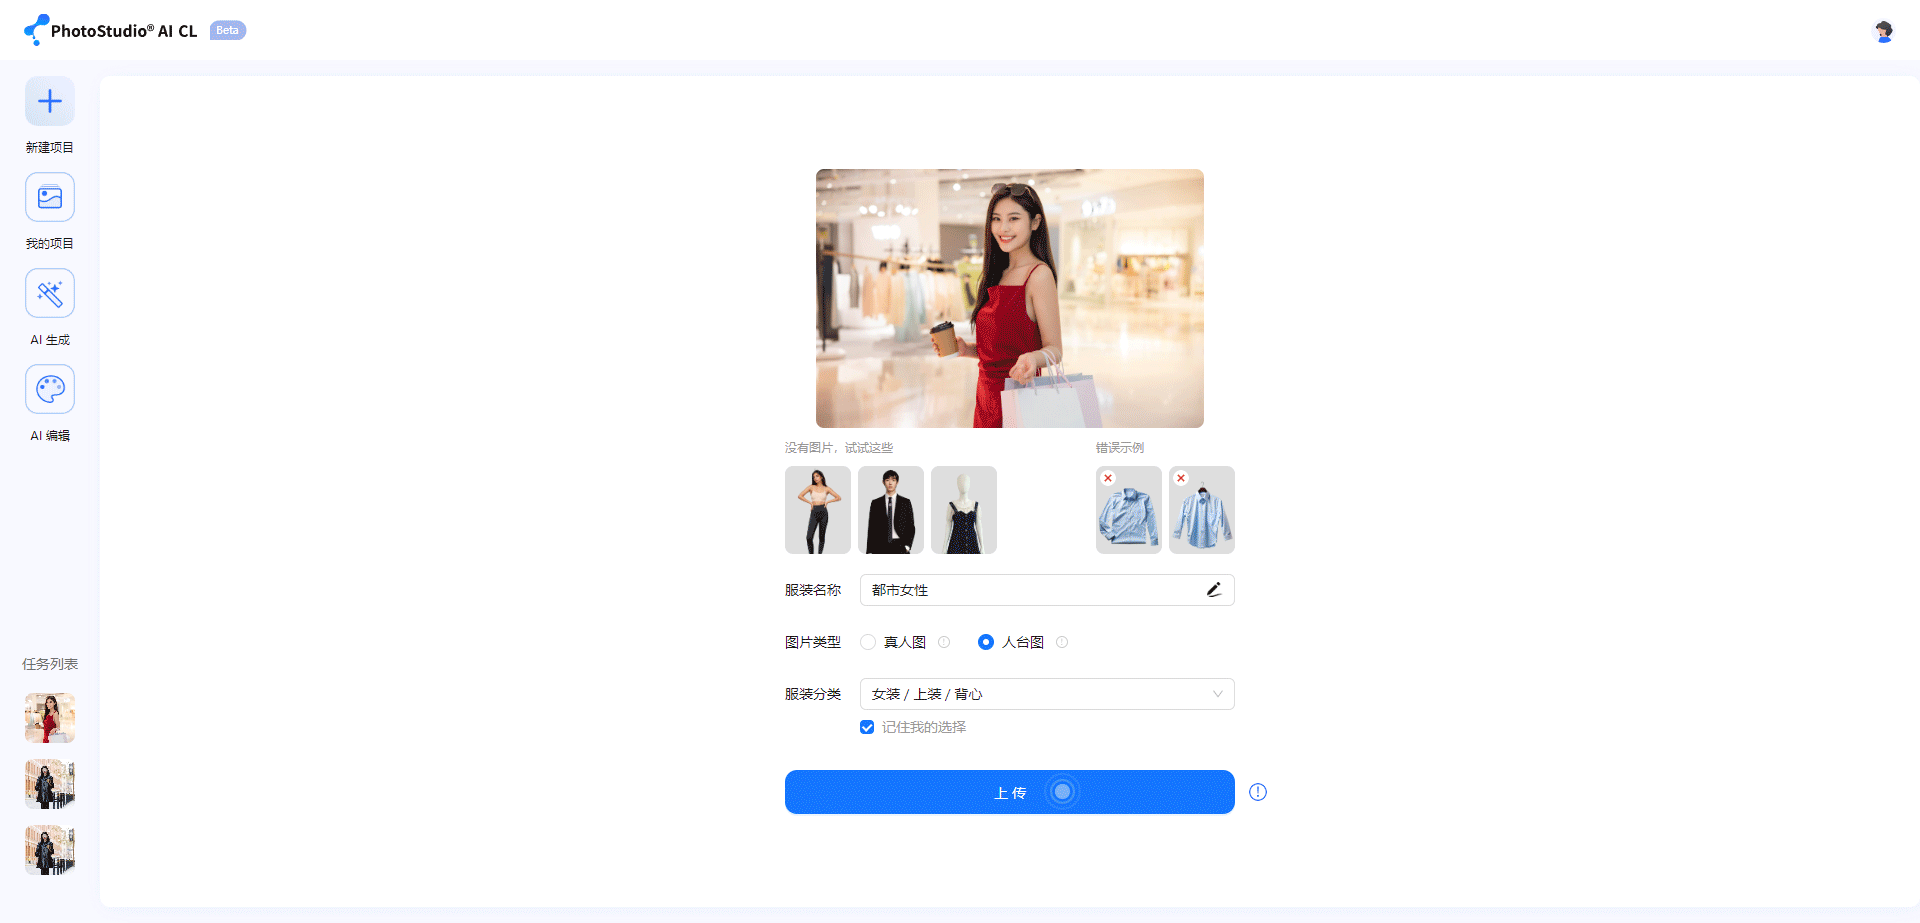This screenshot has height=923, width=1920.
Task: Click the pencil edit icon in 服装名称
Action: pyautogui.click(x=1214, y=590)
